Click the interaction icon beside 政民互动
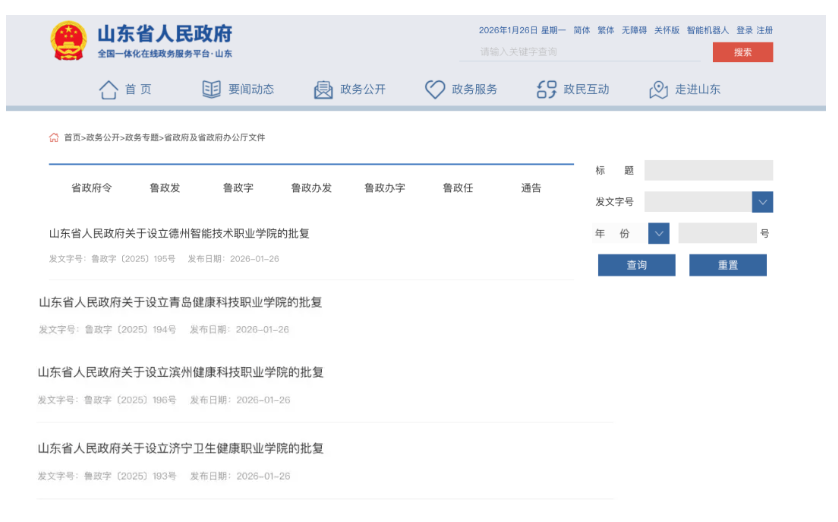The width and height of the screenshot is (838, 522). click(546, 90)
